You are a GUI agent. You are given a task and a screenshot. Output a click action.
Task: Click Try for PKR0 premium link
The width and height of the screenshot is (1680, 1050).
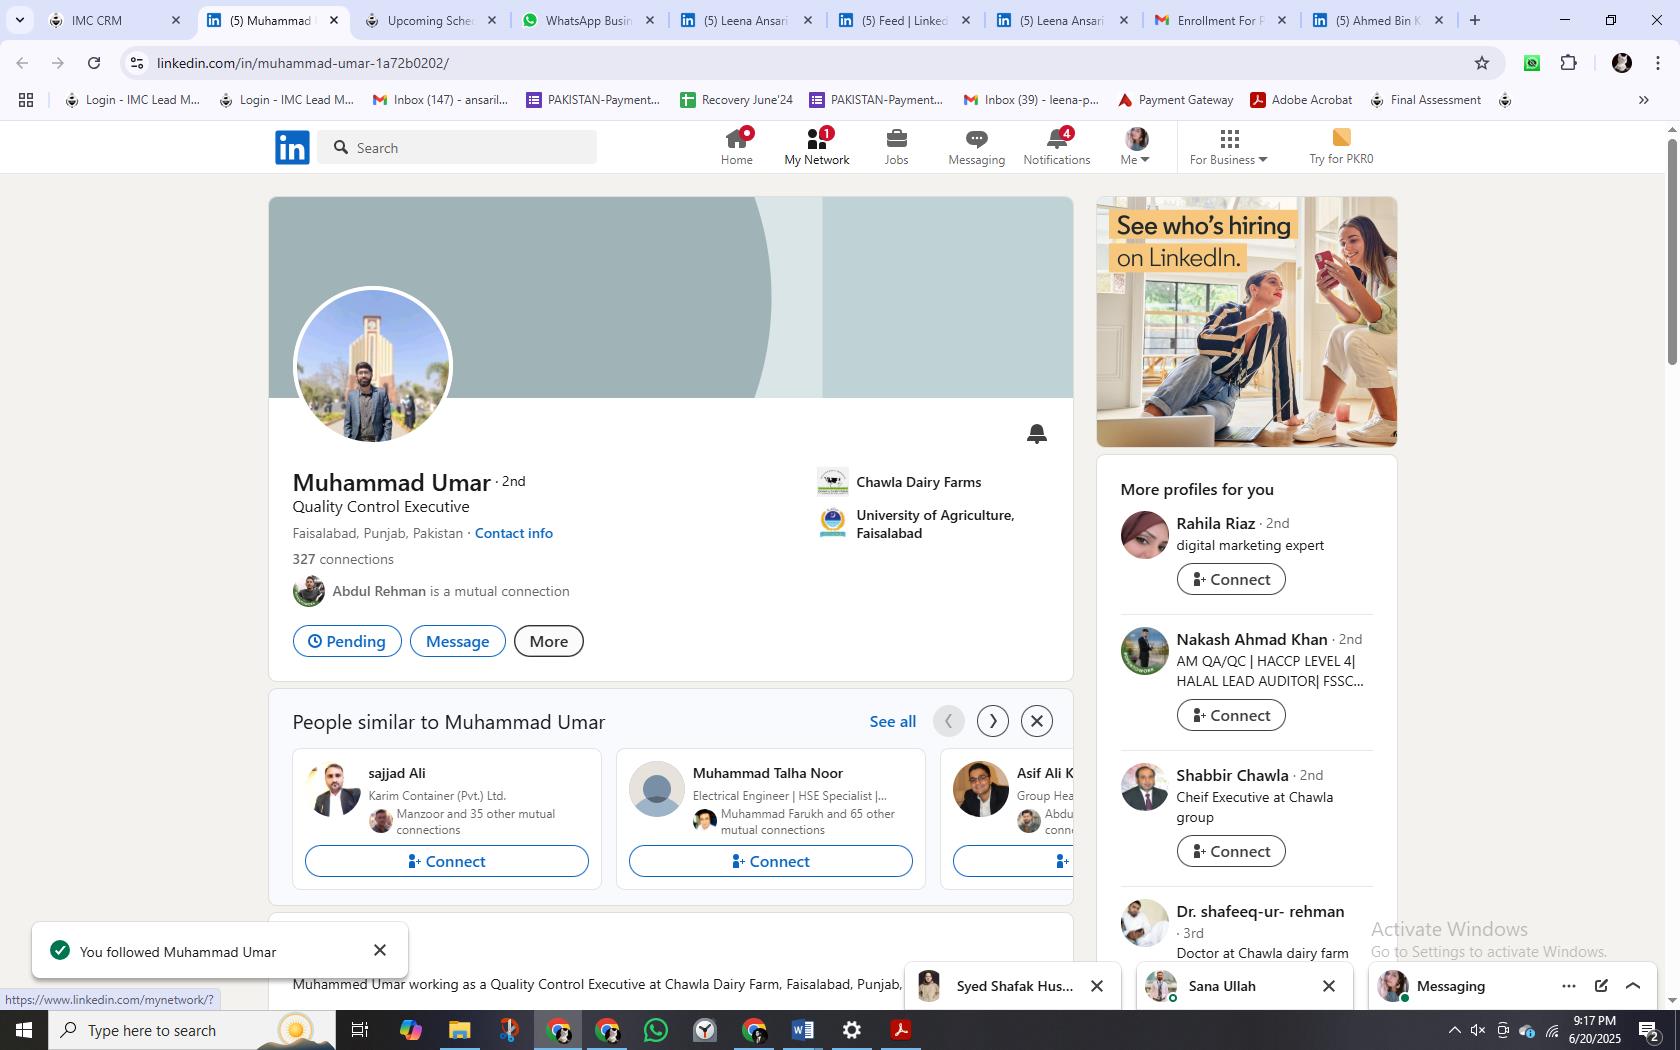coord(1341,147)
